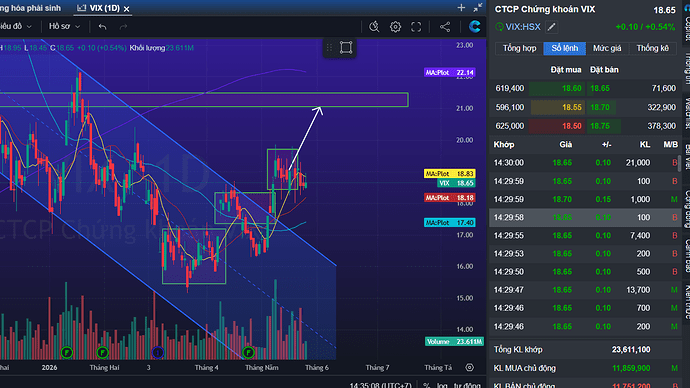Click the F event marker under Tháng Năm

(248, 352)
